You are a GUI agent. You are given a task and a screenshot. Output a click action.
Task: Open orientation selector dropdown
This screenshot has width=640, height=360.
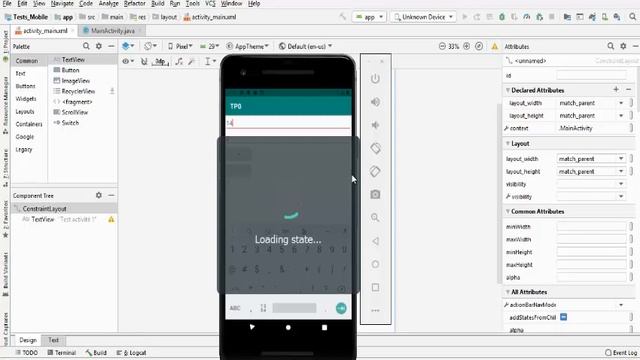point(150,46)
